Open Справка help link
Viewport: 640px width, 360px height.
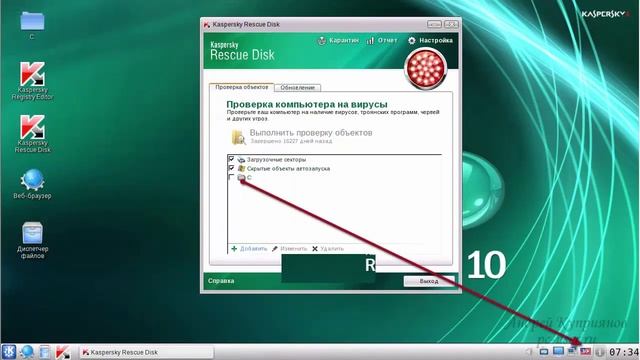pos(221,281)
